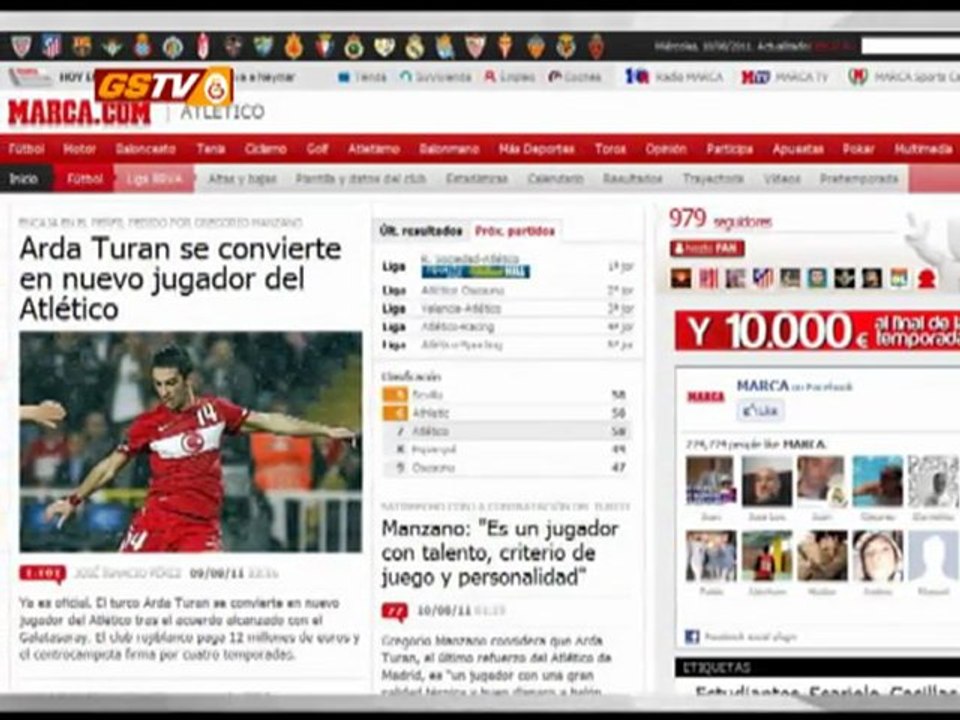Click the Atlético row in Clasificación table
The image size is (960, 720).
(507, 431)
